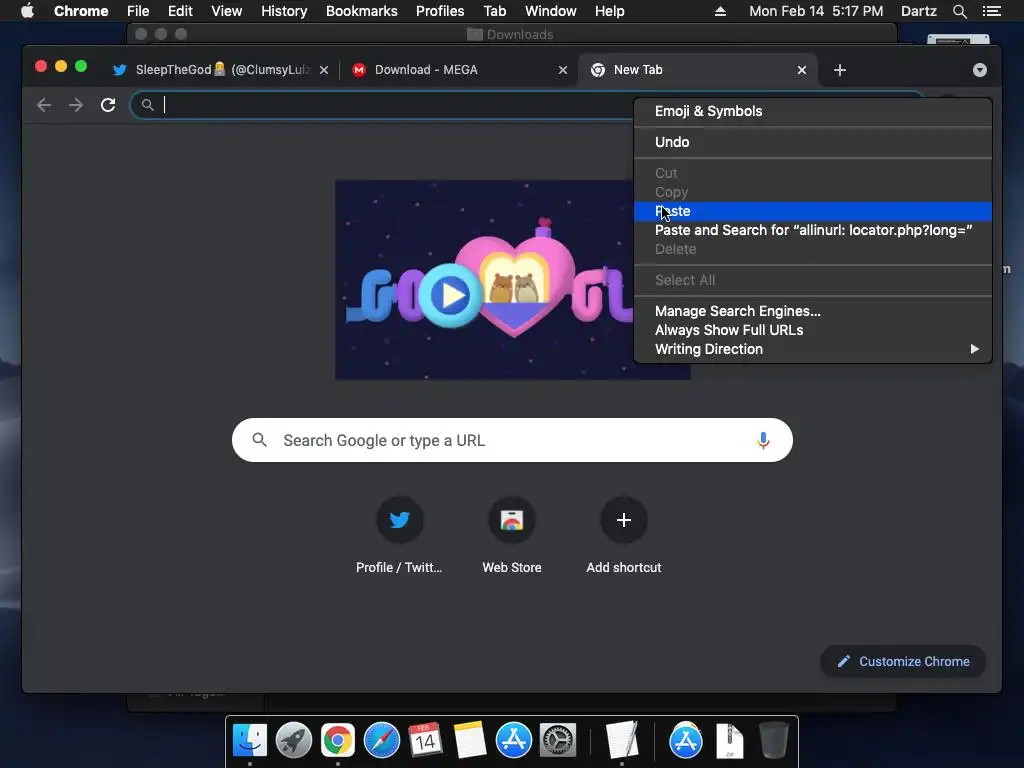
Task: Switch to the SleepTheGod Twitter tab
Action: (x=221, y=70)
